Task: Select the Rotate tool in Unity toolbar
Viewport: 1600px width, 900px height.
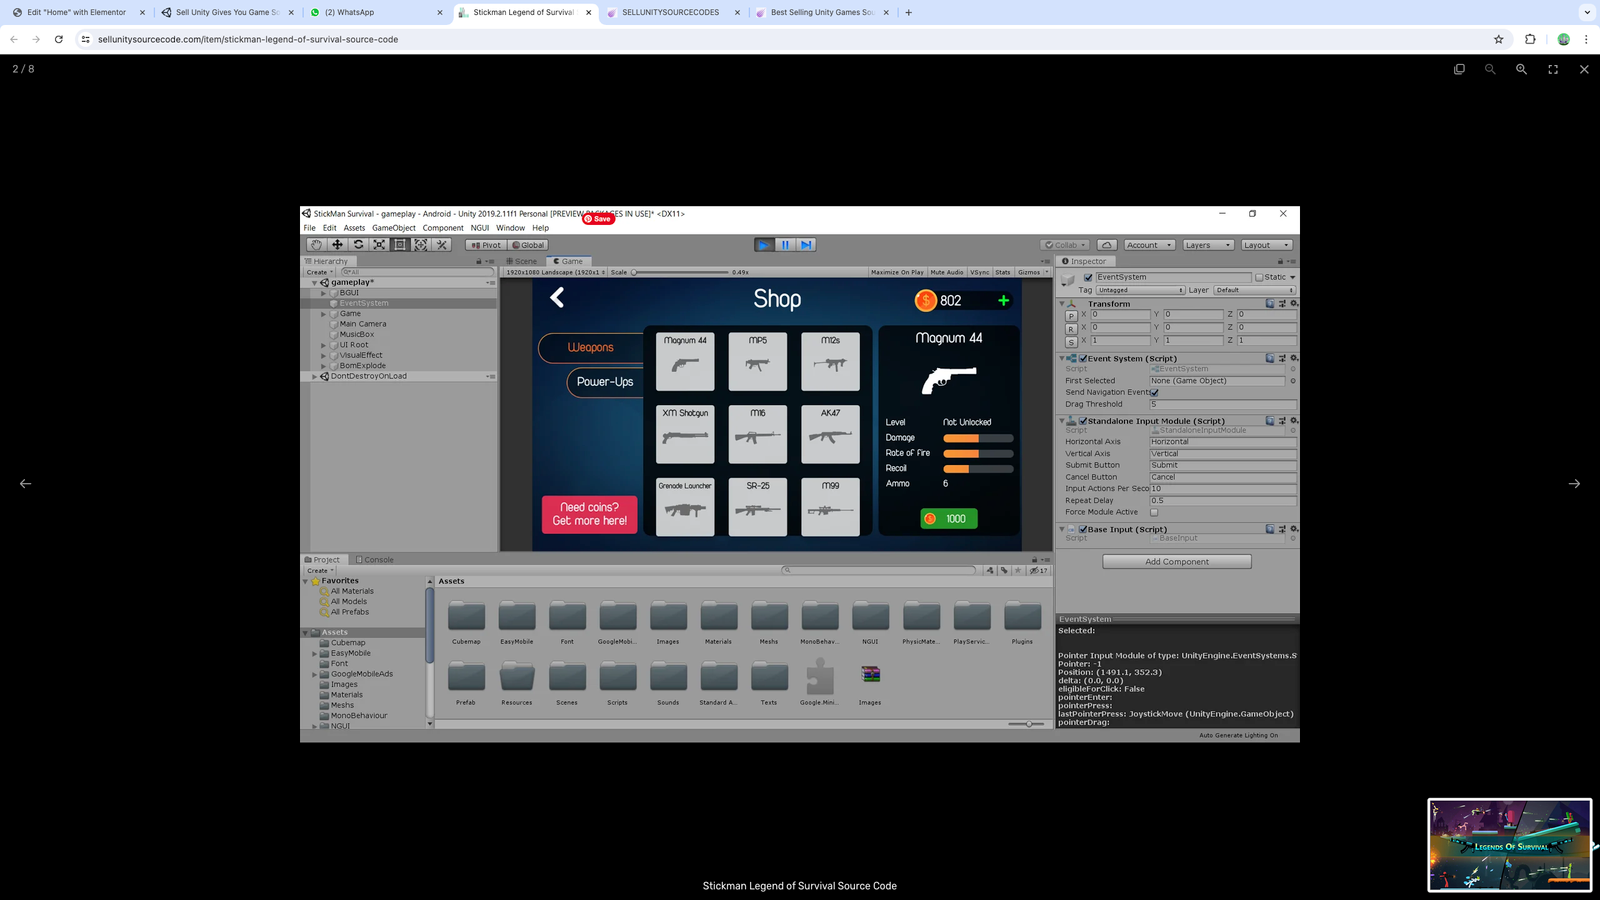Action: (358, 245)
